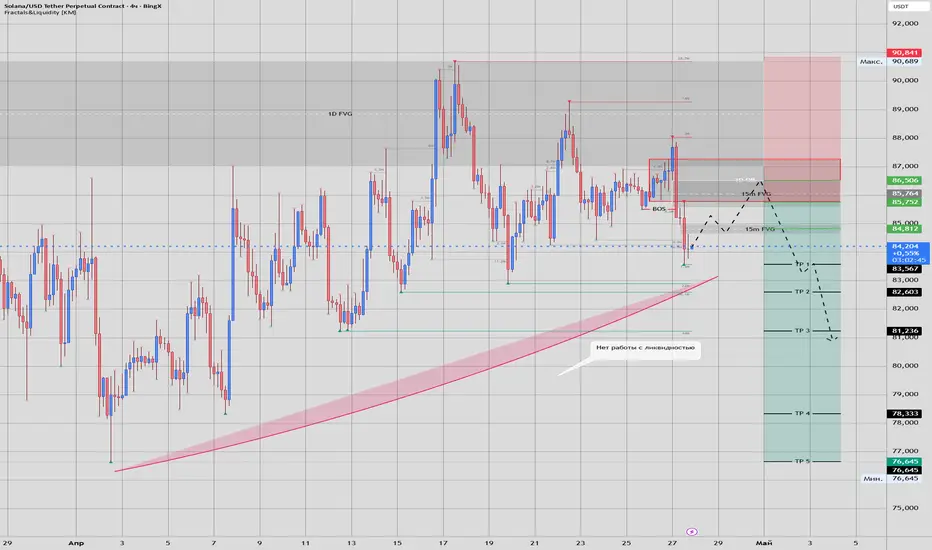Click the black 78,333 price label
The image size is (932, 550).
pyautogui.click(x=904, y=414)
